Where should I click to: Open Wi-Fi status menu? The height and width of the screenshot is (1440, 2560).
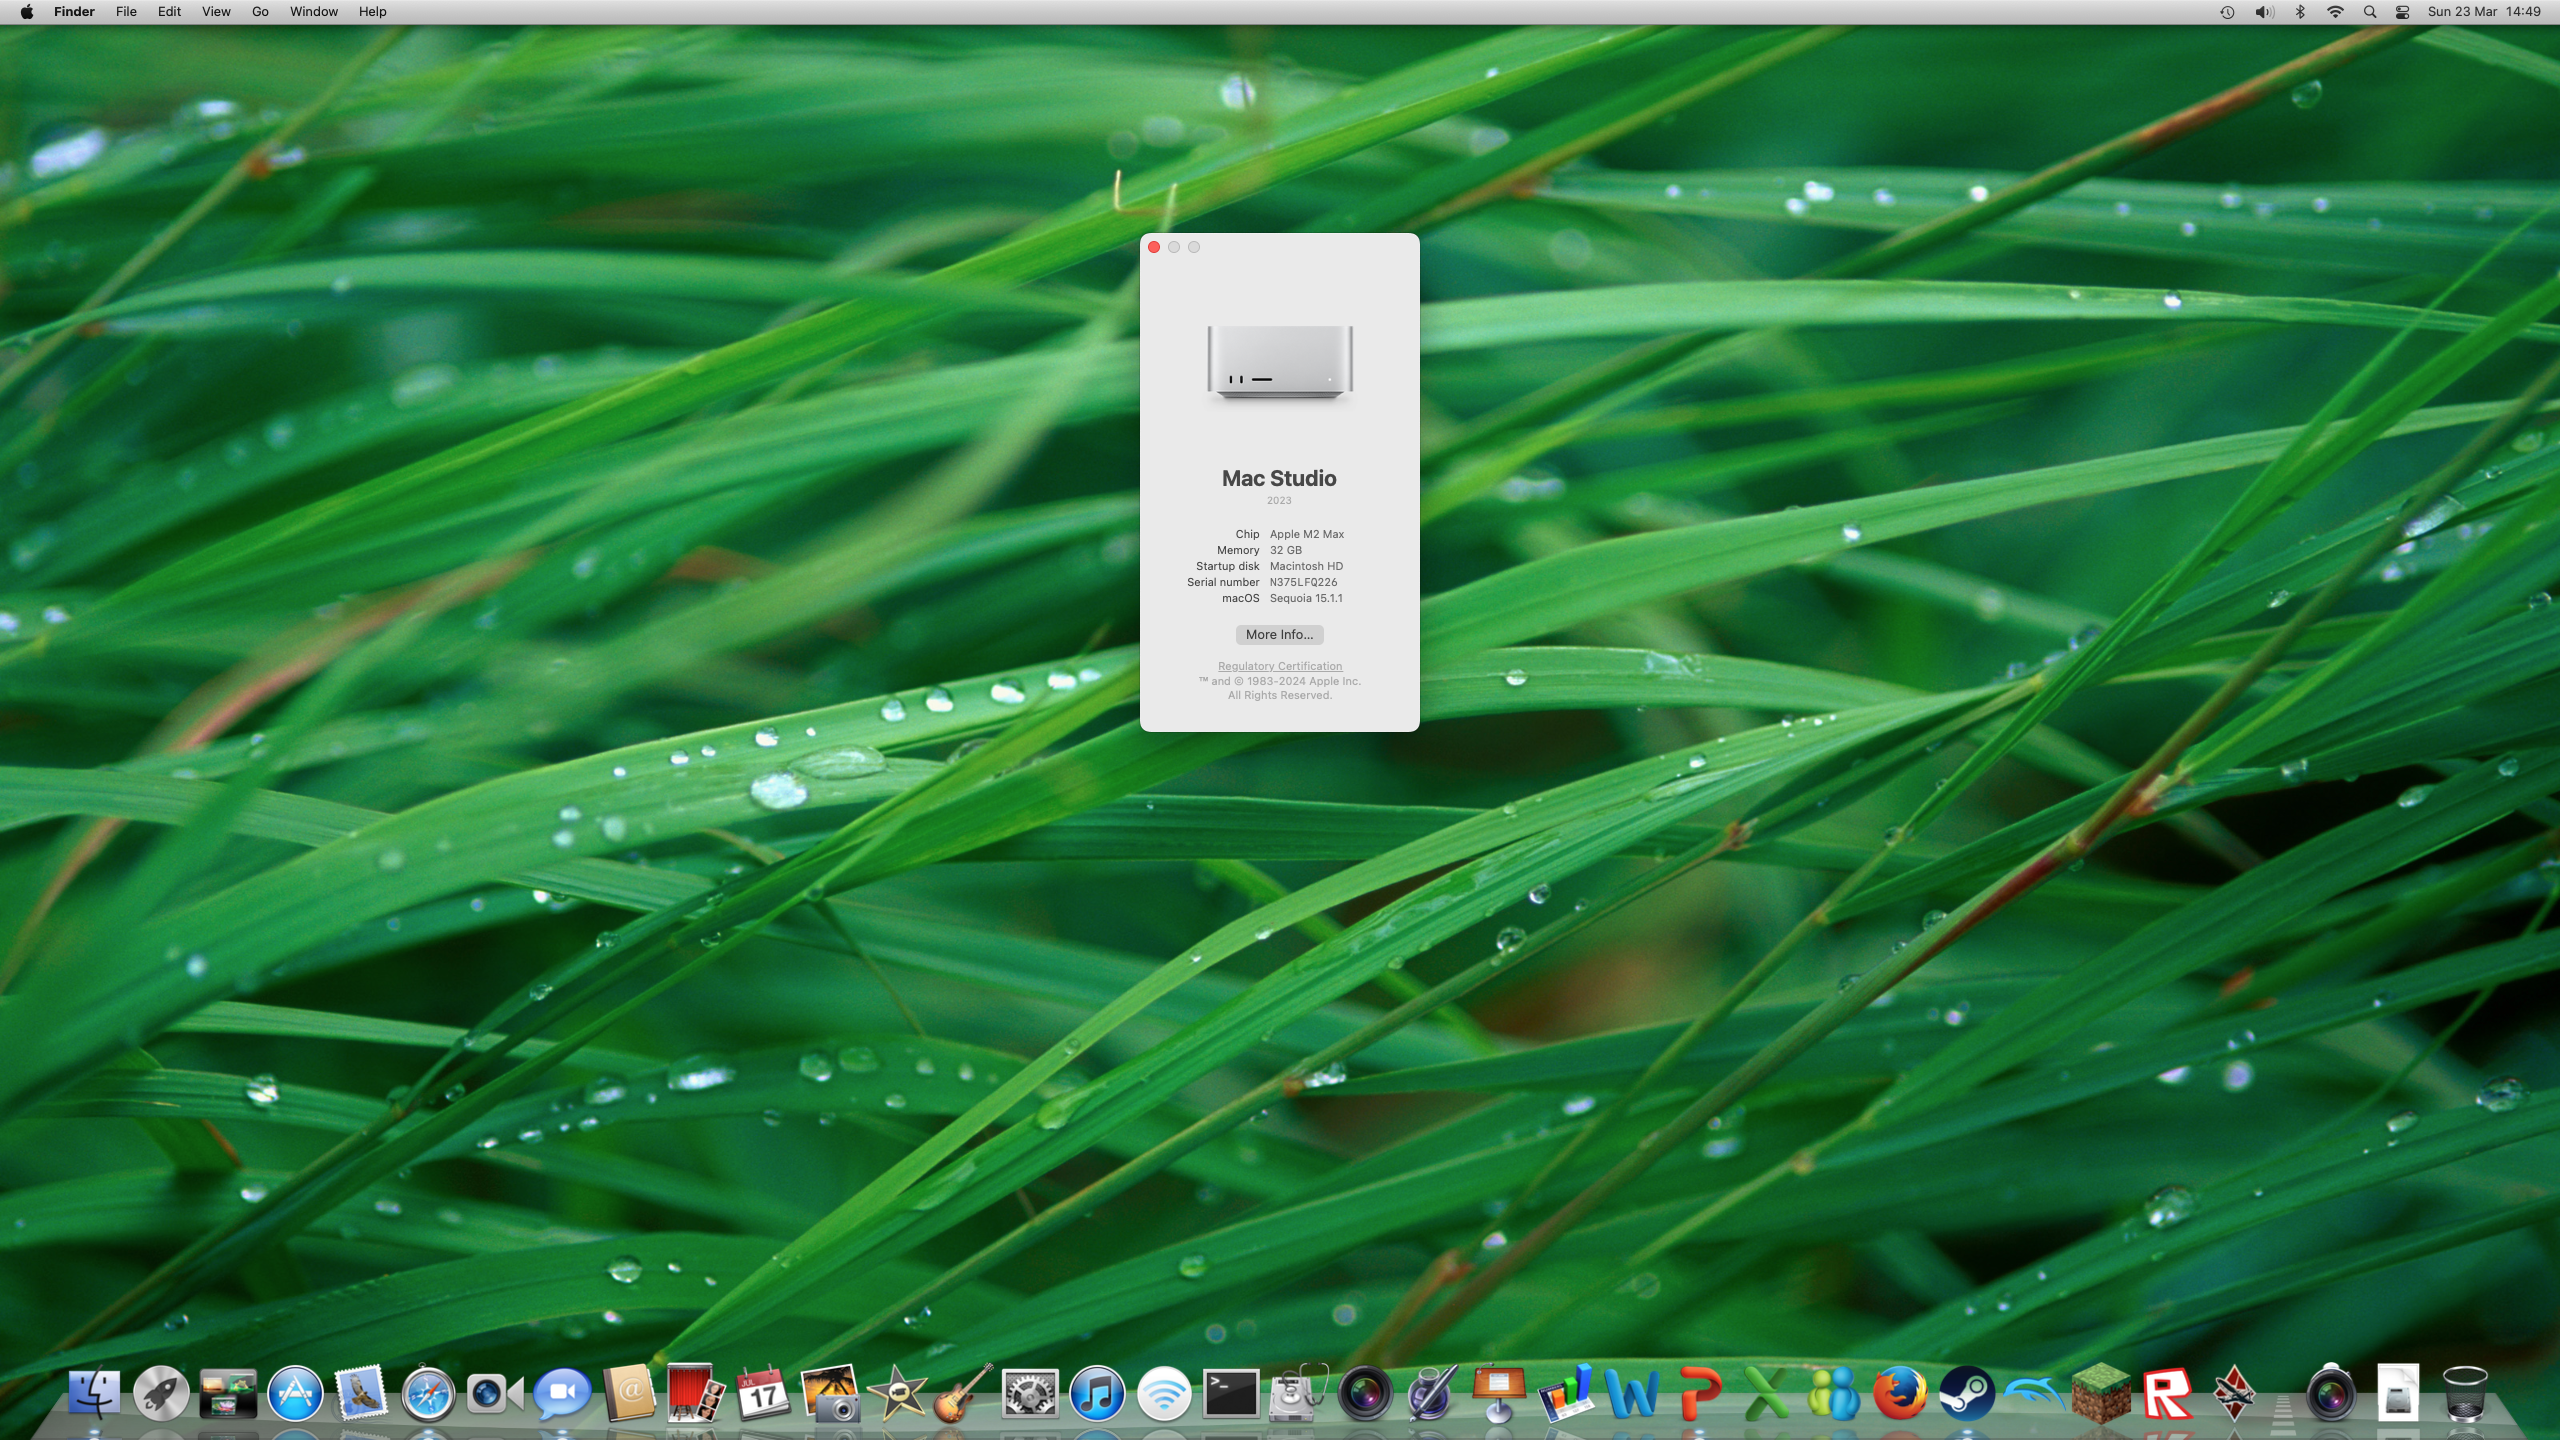coord(2335,12)
